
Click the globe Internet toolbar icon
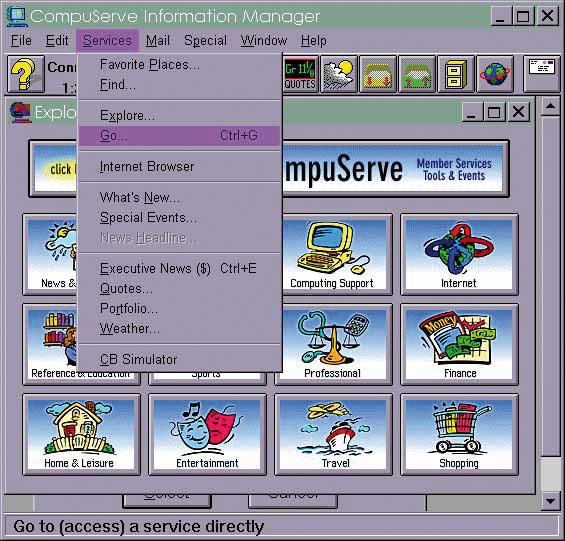pos(495,74)
